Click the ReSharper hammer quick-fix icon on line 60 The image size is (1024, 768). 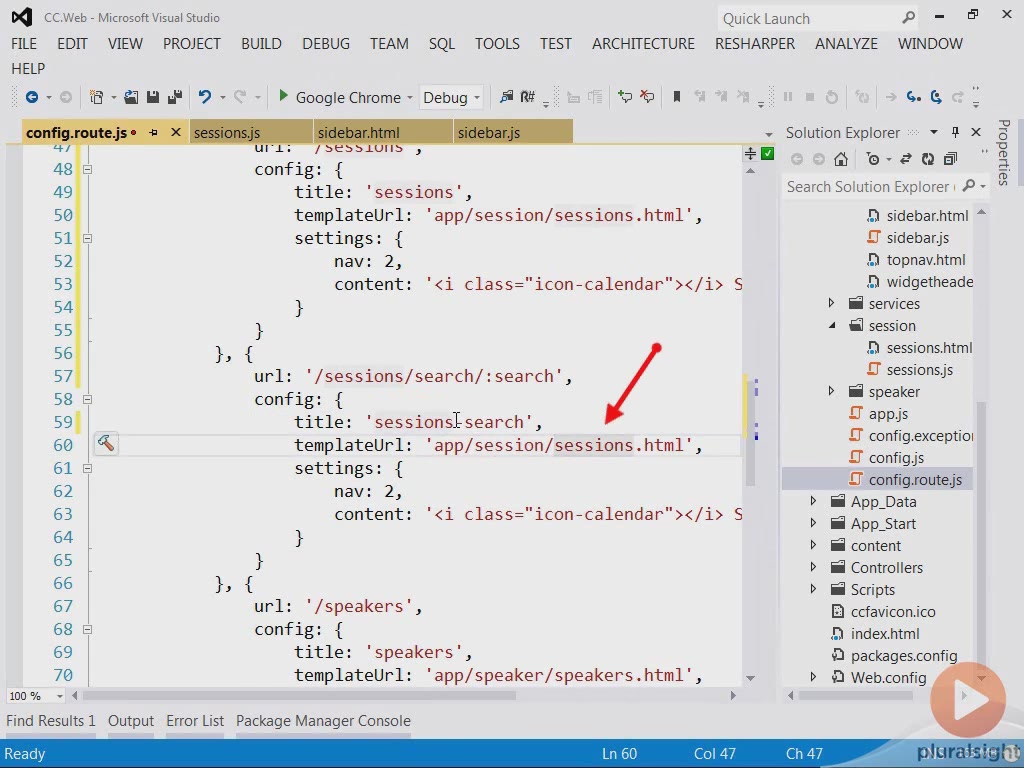[x=106, y=443]
